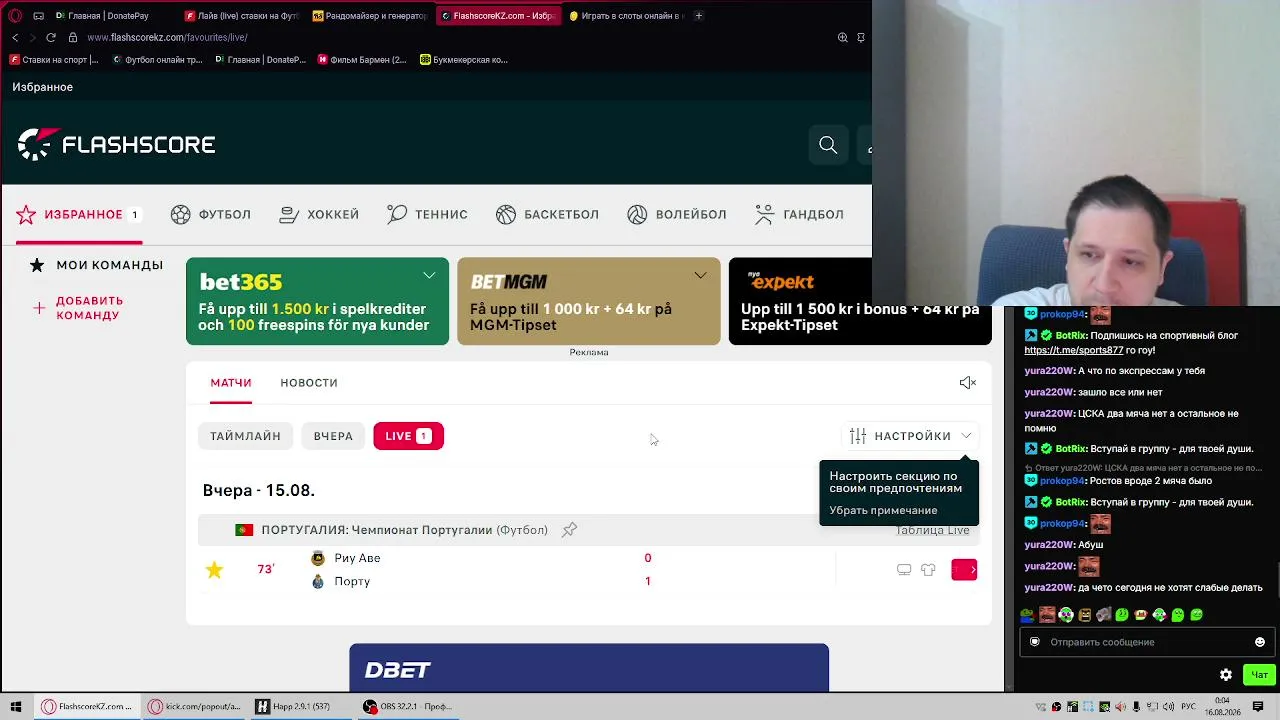1280x720 pixels.
Task: Open Фильм Бармен bookmark
Action: tap(362, 60)
